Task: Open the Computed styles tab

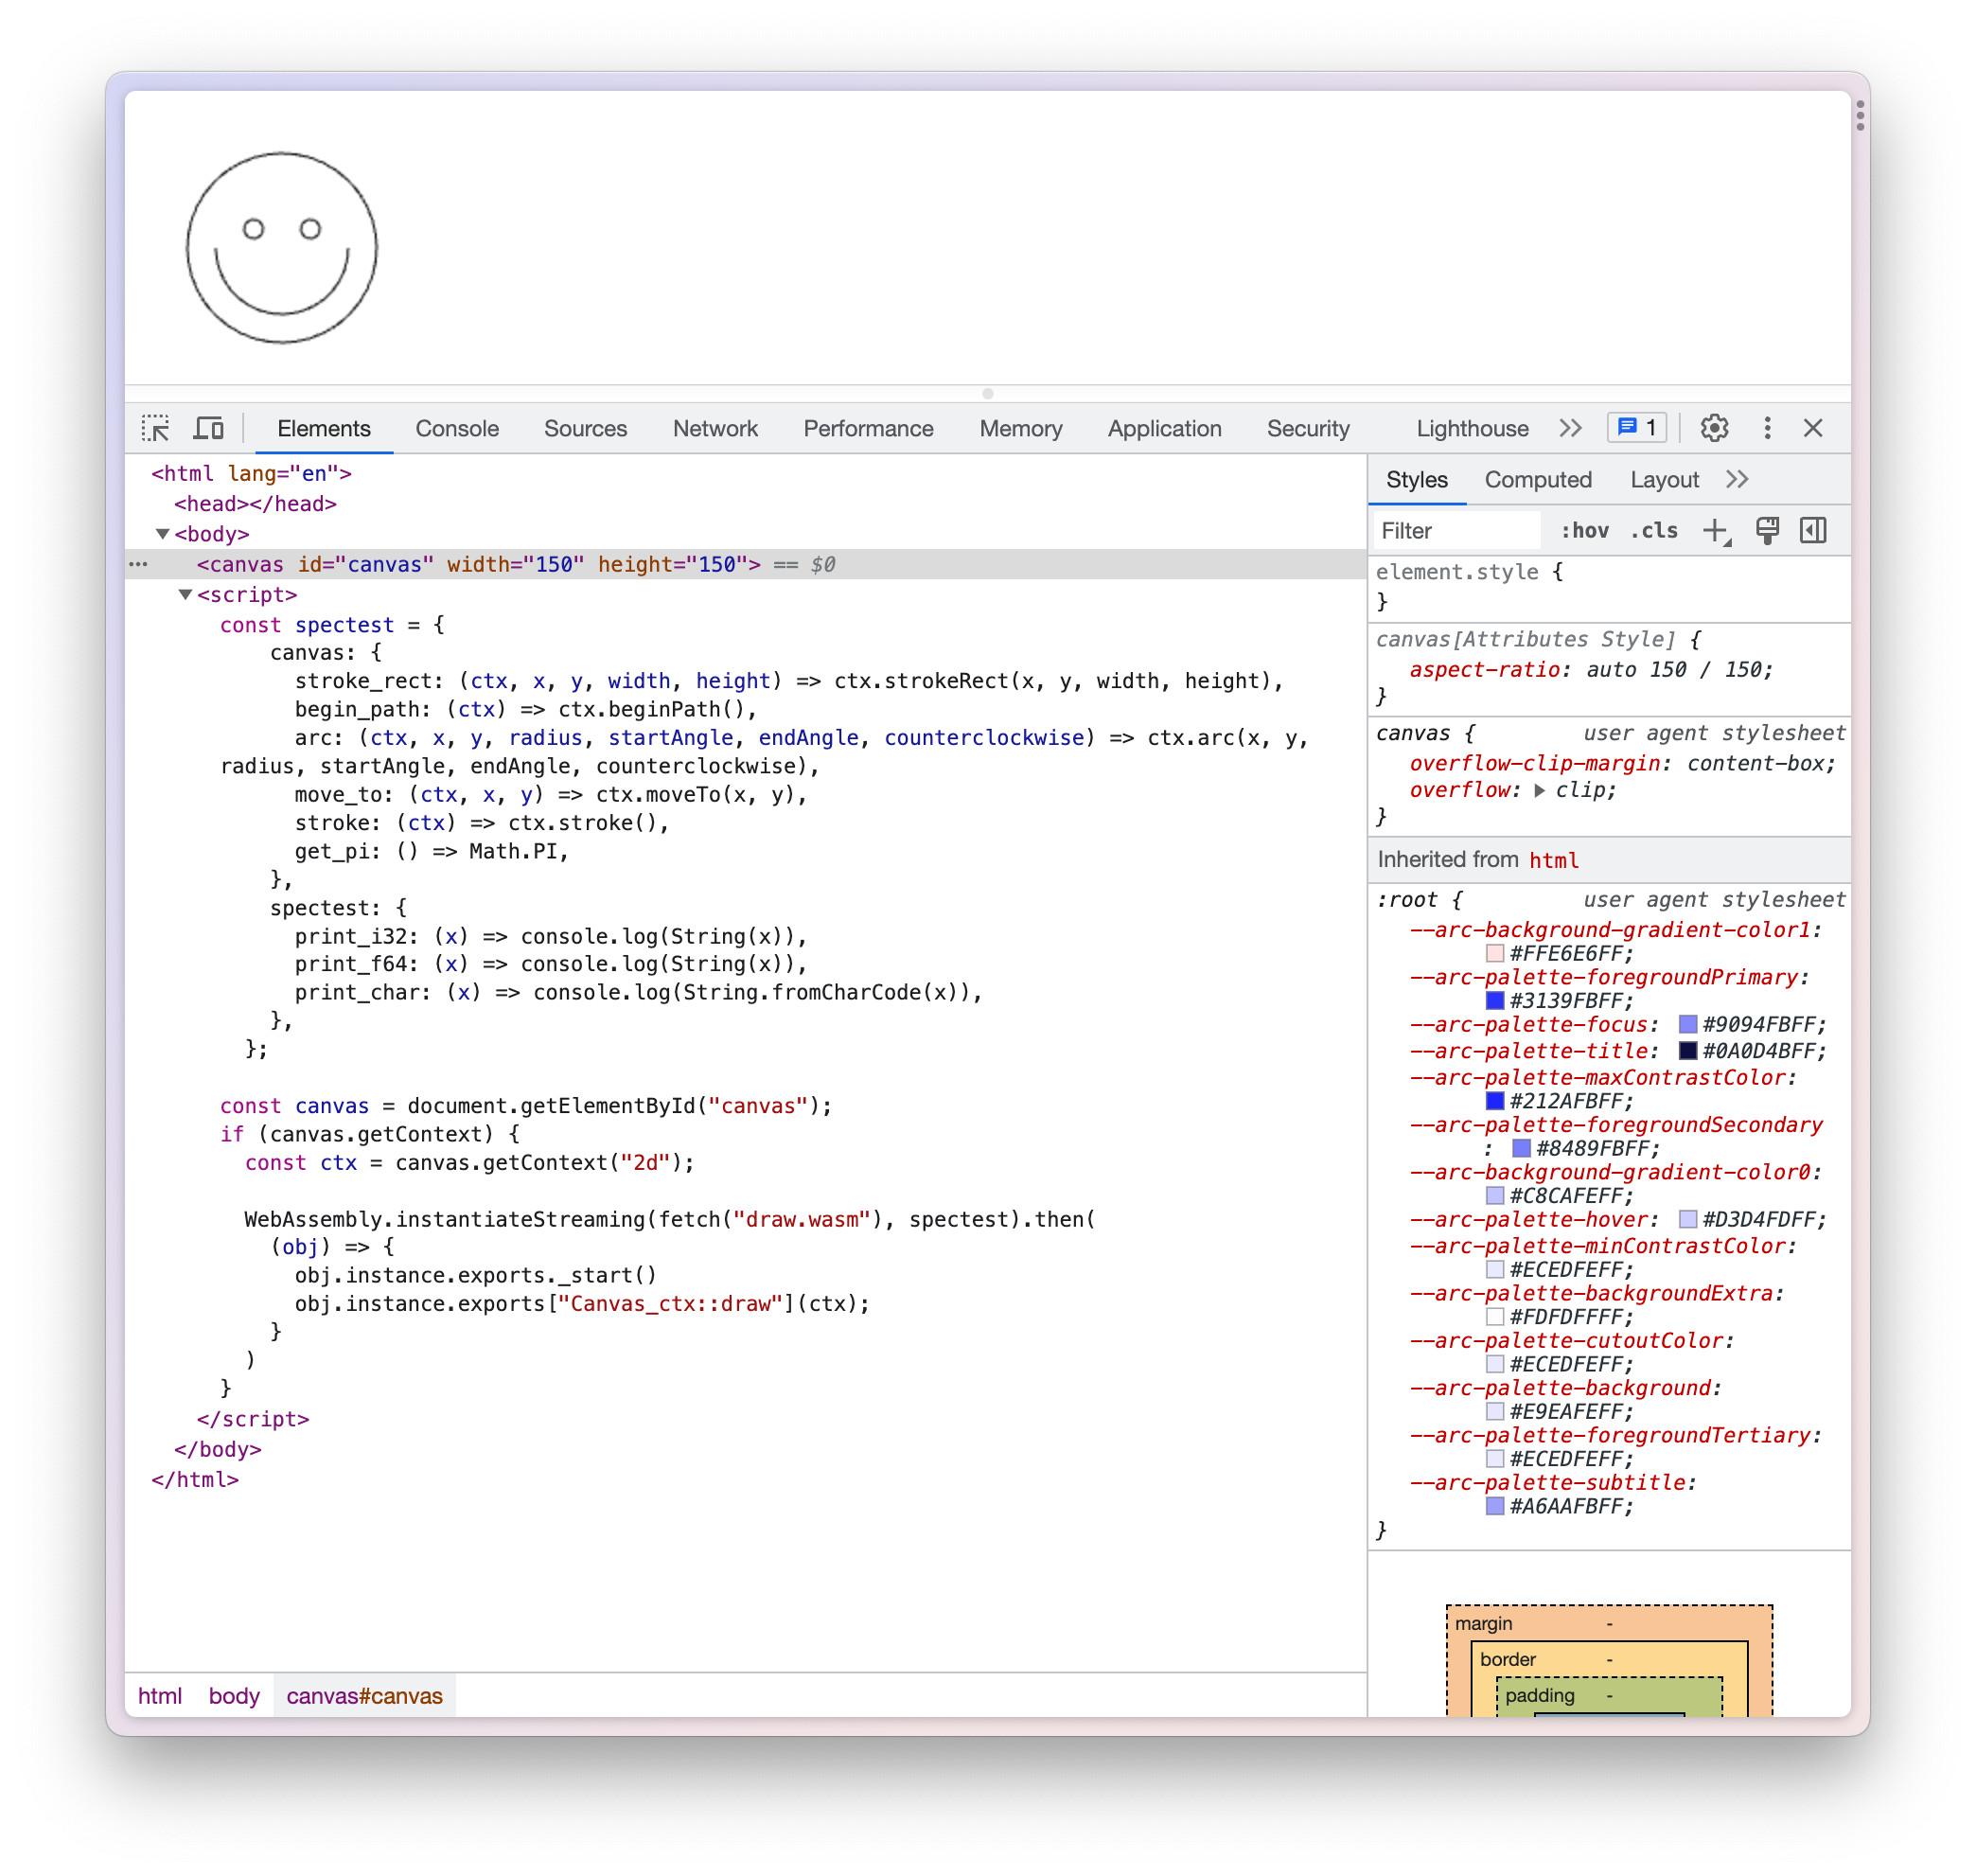Action: pos(1537,480)
